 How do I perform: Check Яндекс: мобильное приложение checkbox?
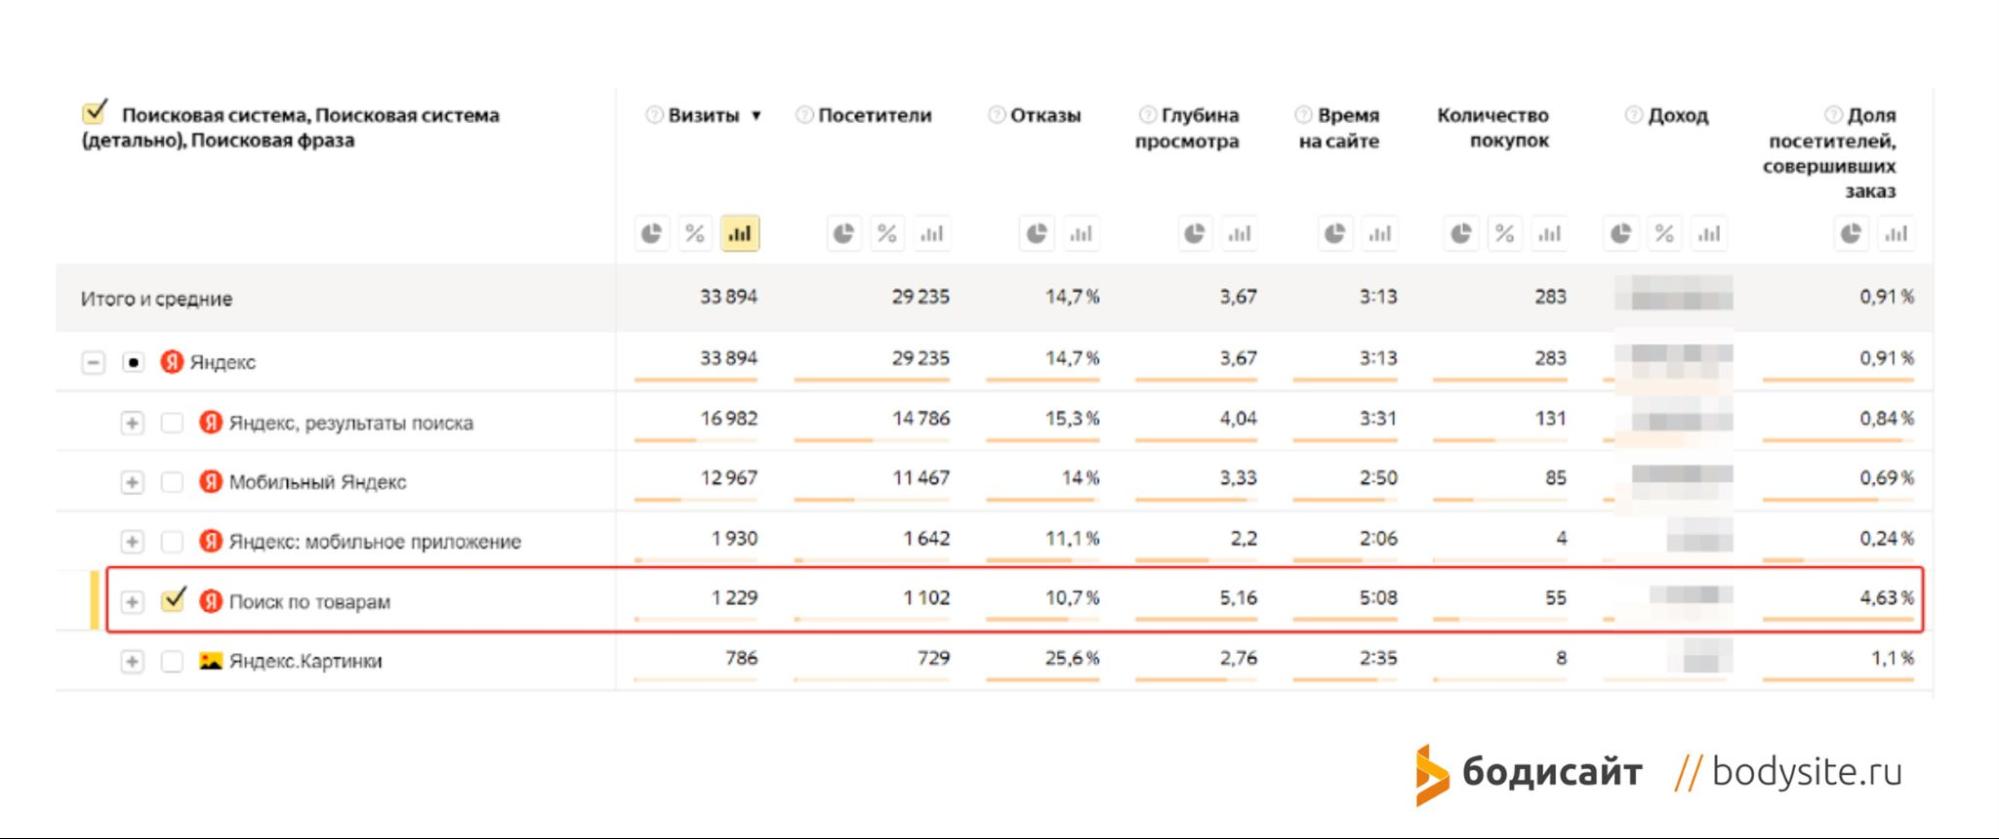(x=172, y=541)
